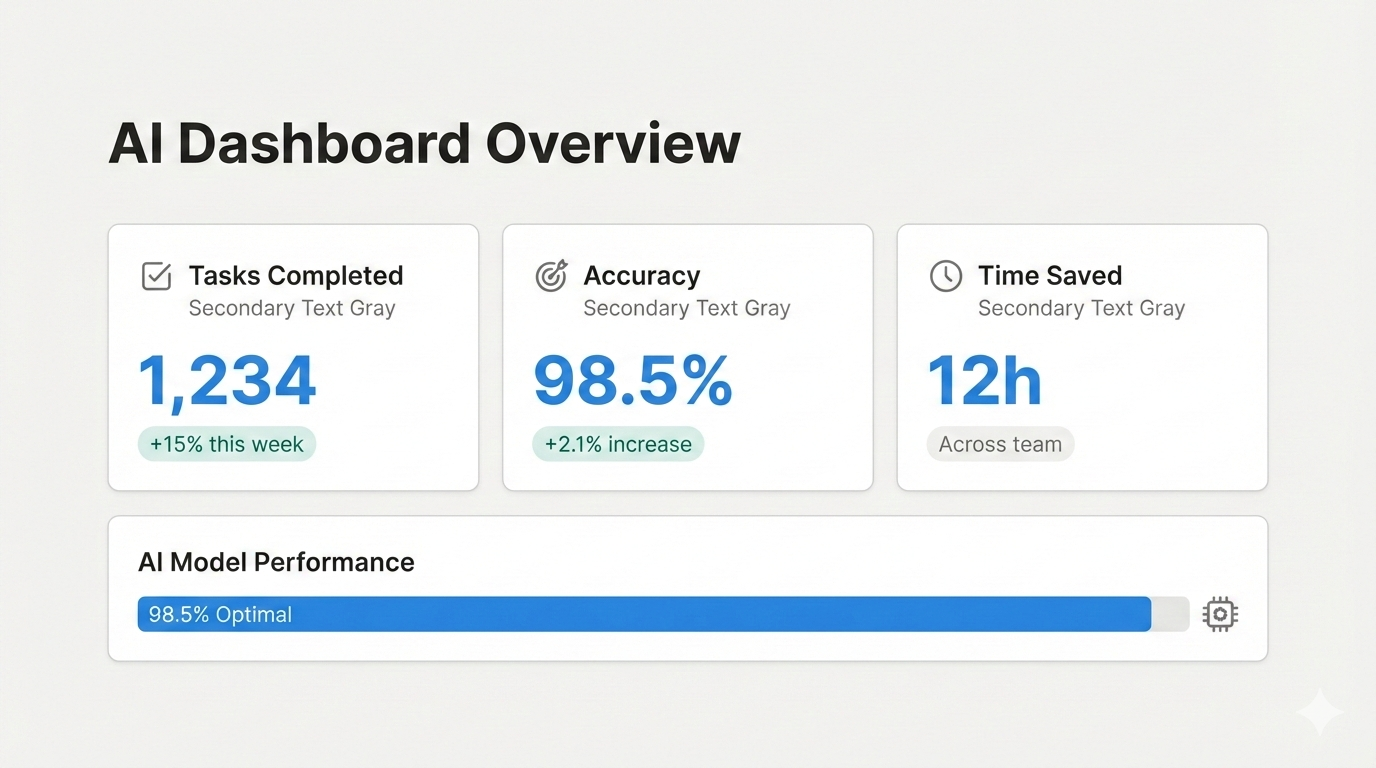Select the Time Saved card title
Screen dimensions: 1376x768
(x=1050, y=275)
